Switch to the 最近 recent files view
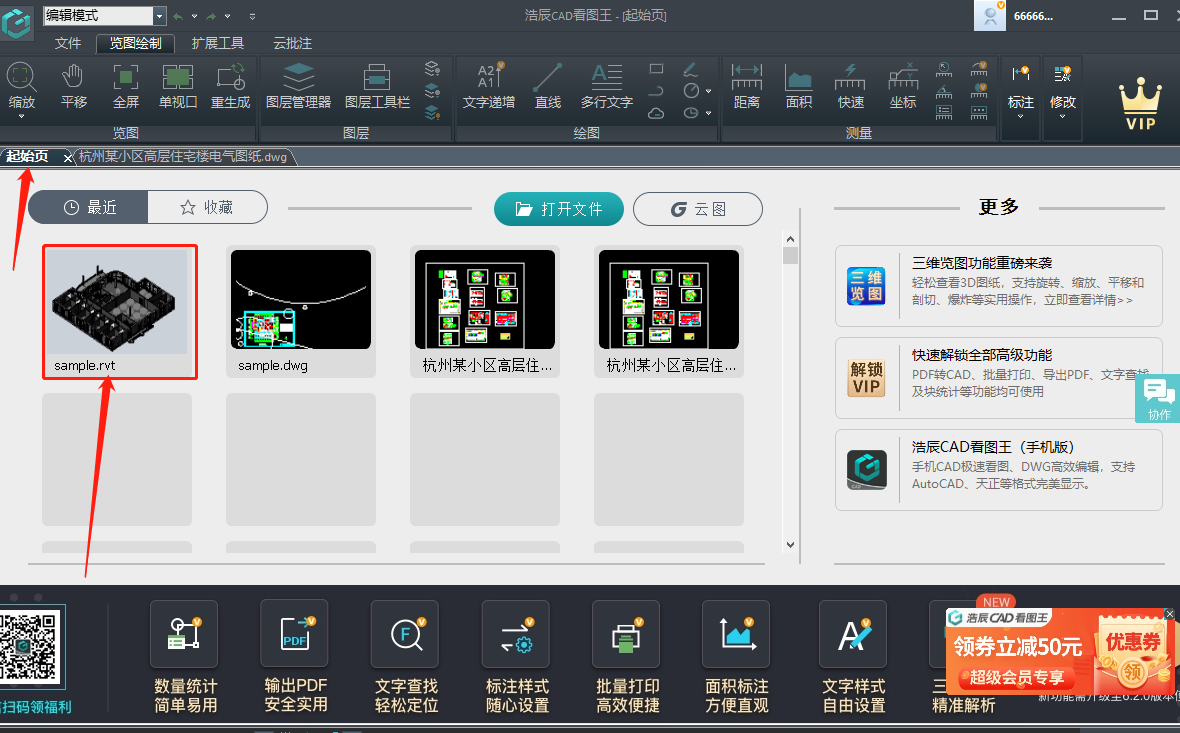Viewport: 1180px width, 733px height. [x=89, y=207]
